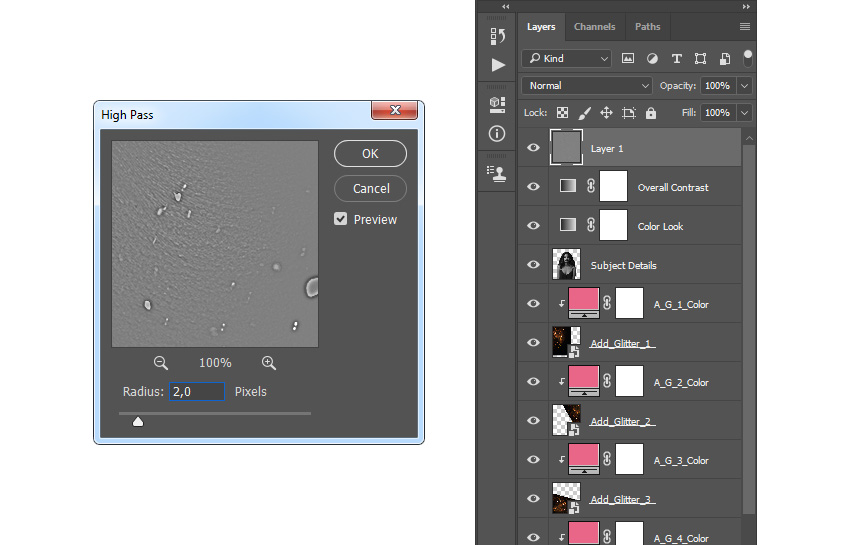Cancel the High Pass dialog
The image size is (850, 545).
370,188
